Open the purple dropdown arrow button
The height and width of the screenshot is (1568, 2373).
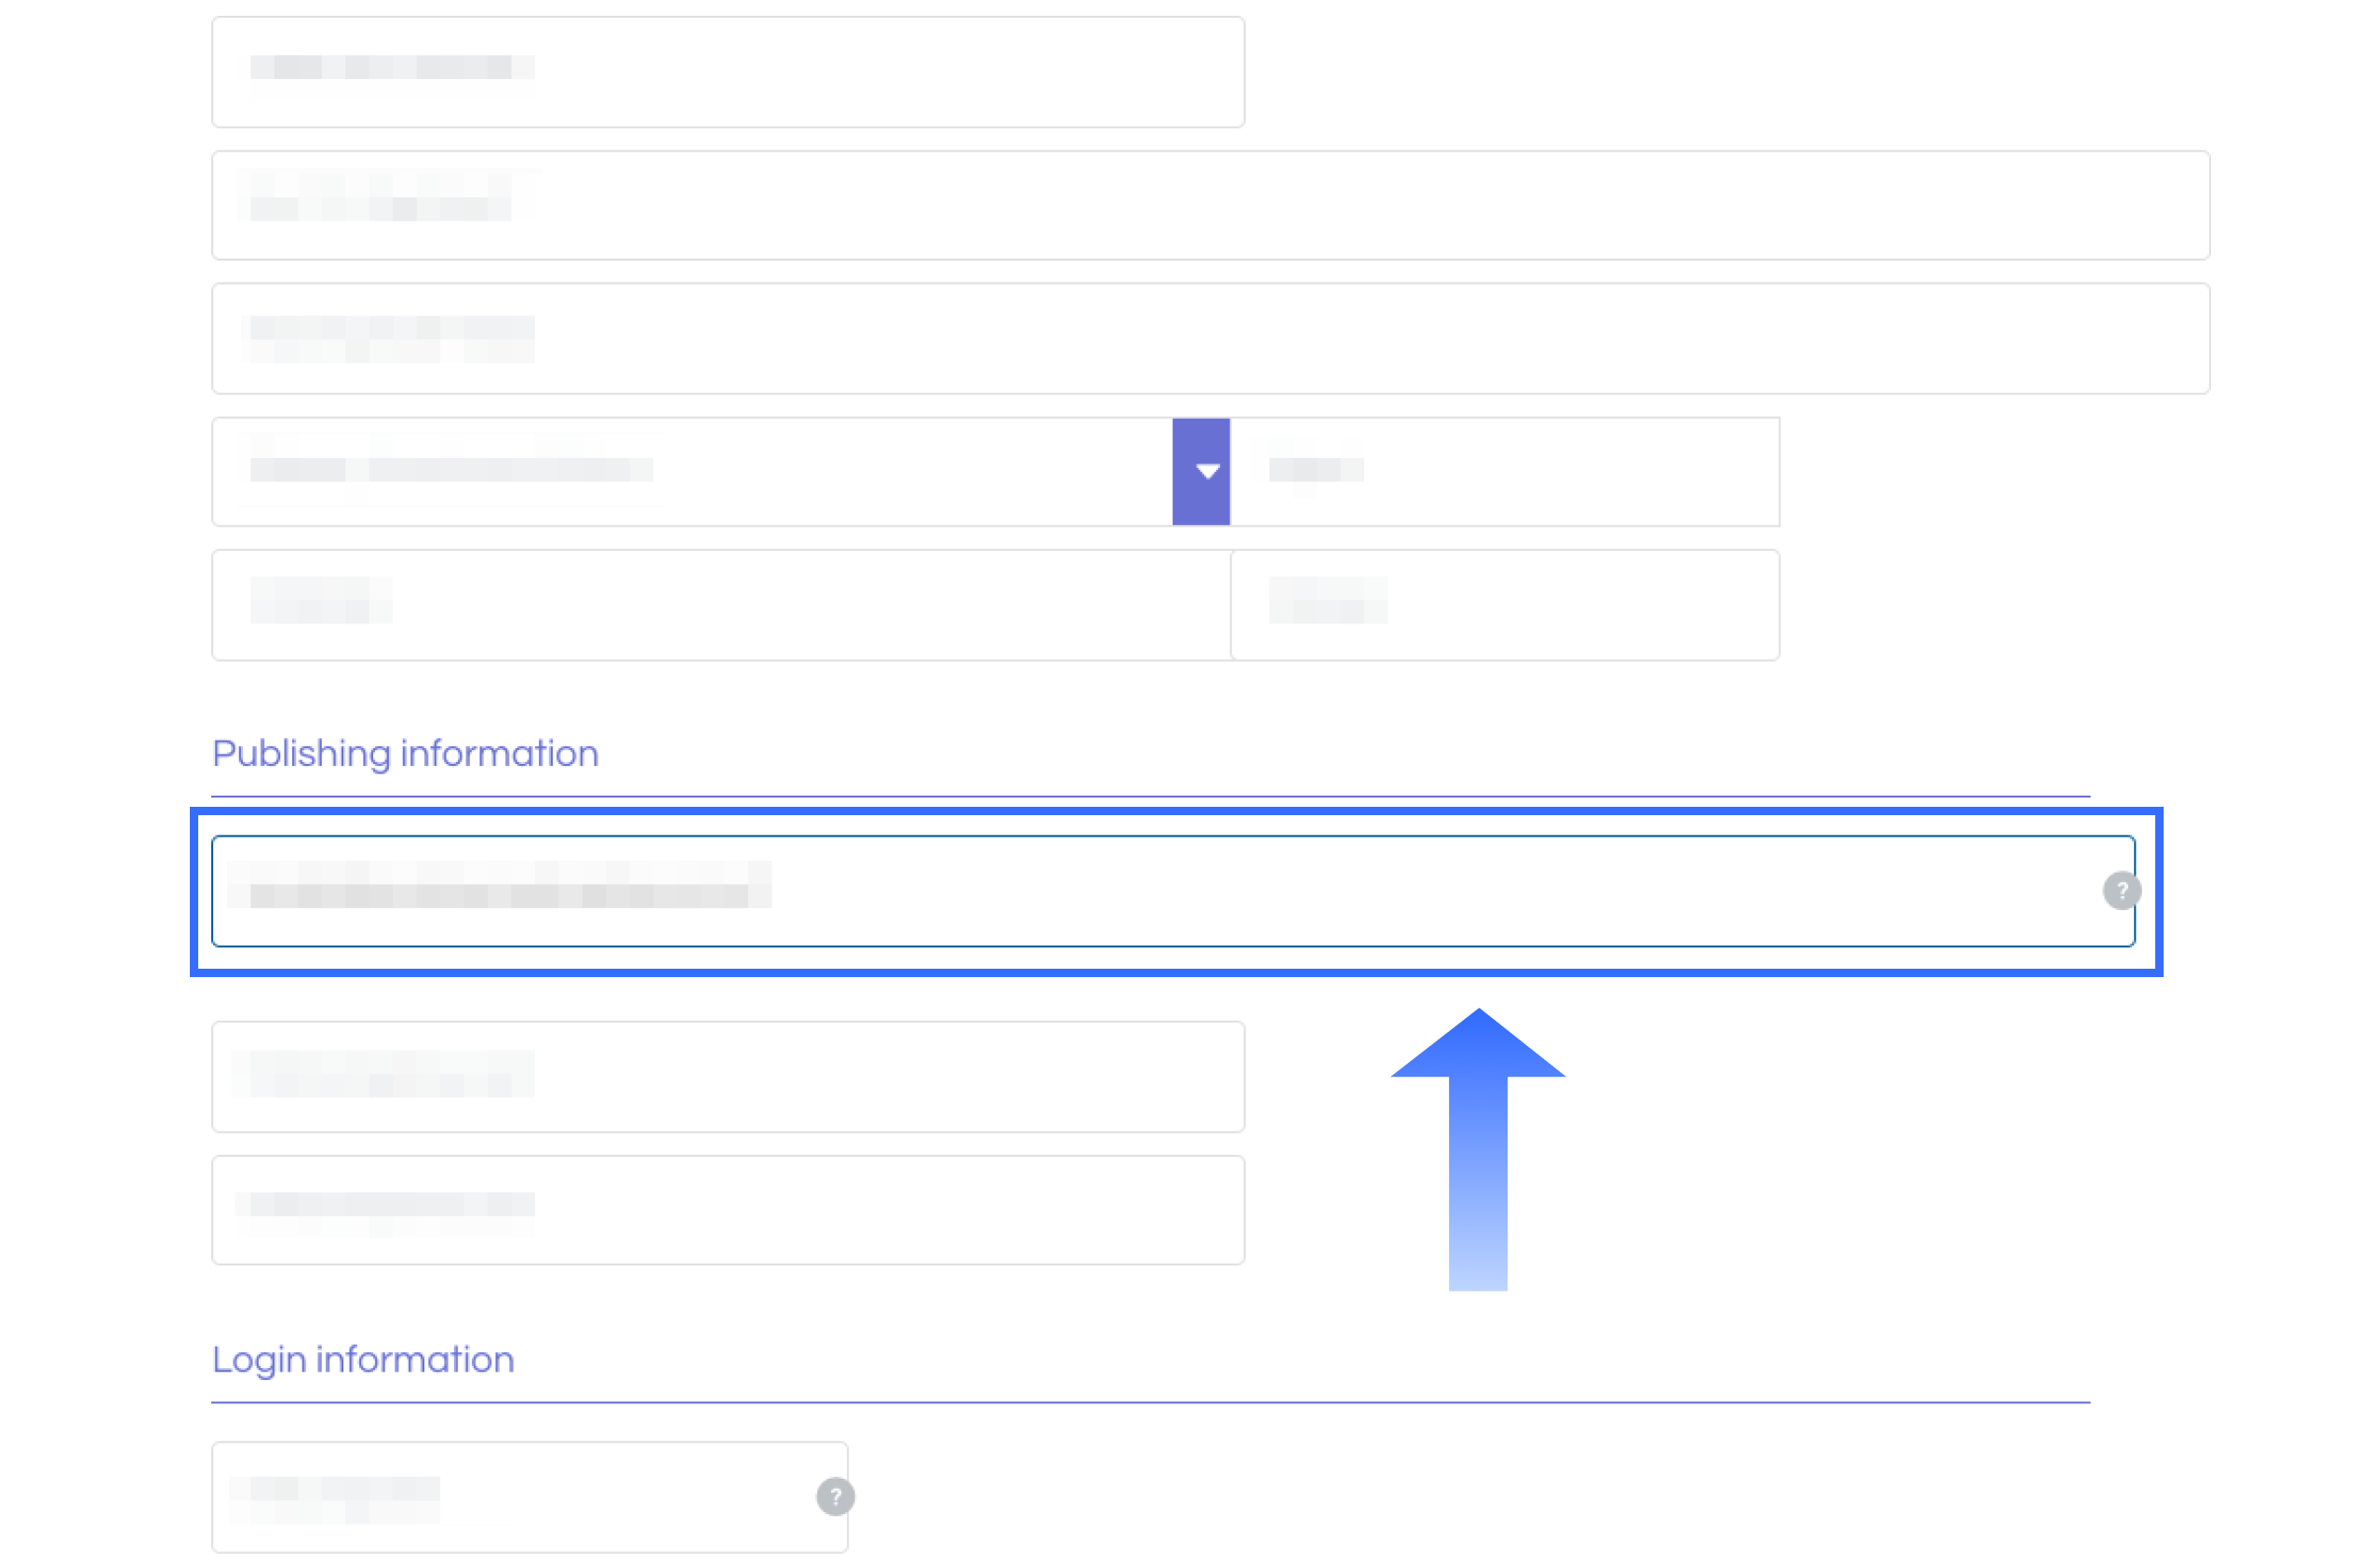1200,471
